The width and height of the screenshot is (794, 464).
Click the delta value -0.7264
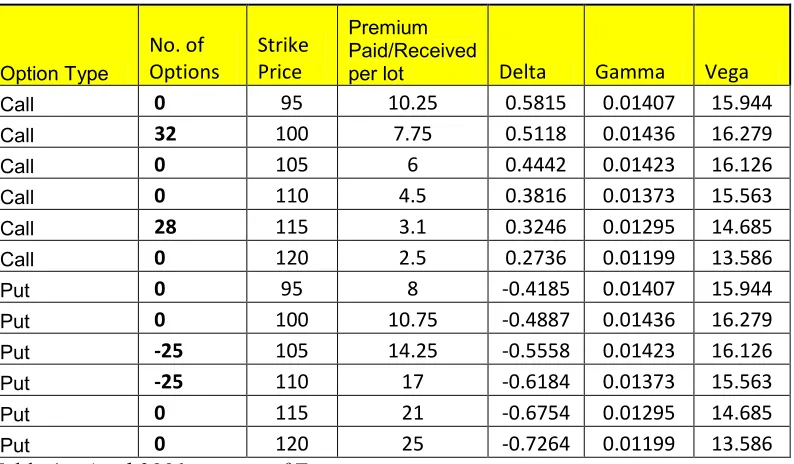pyautogui.click(x=536, y=443)
